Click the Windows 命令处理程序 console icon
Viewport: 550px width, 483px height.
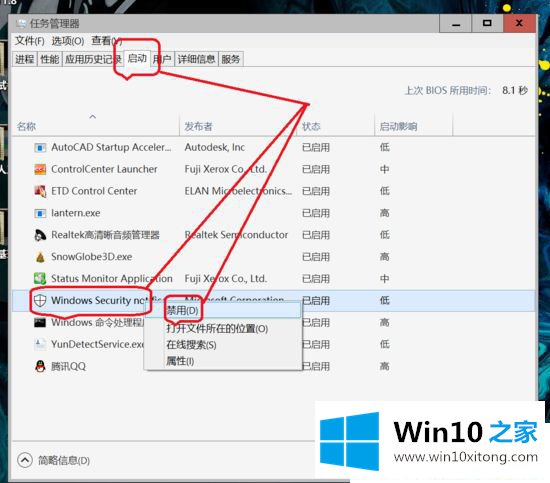pyautogui.click(x=40, y=322)
